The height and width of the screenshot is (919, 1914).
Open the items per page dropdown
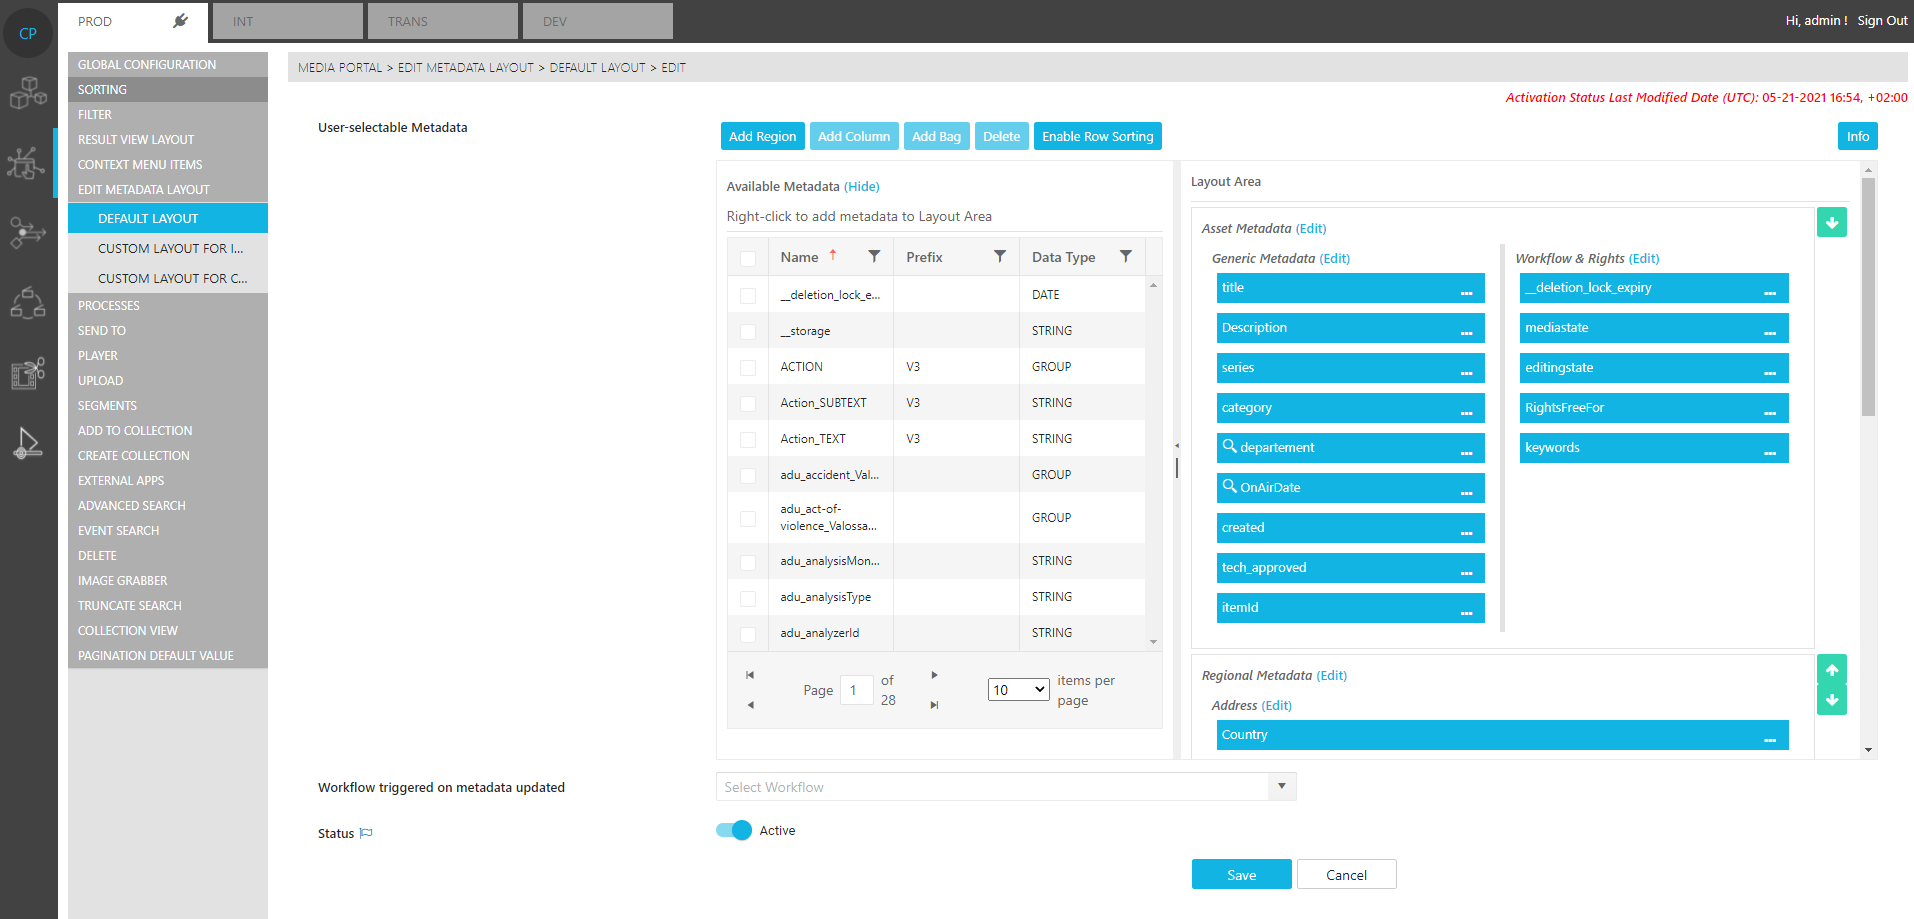pos(1018,690)
